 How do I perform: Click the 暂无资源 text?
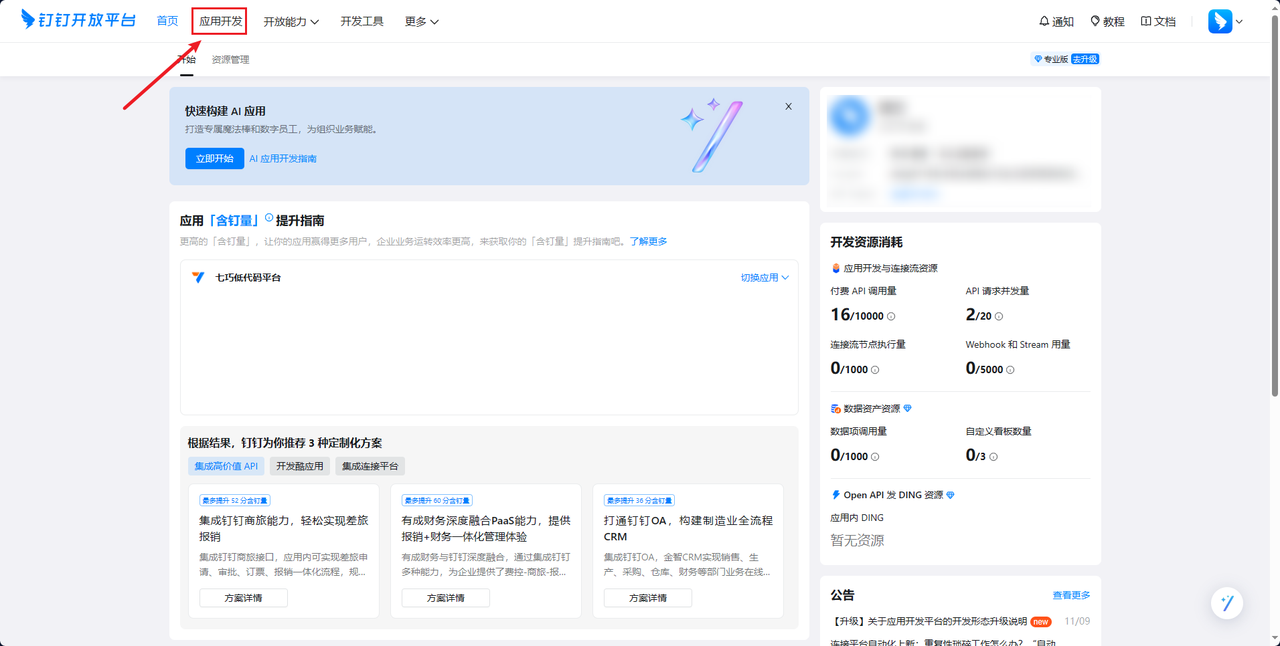point(857,540)
